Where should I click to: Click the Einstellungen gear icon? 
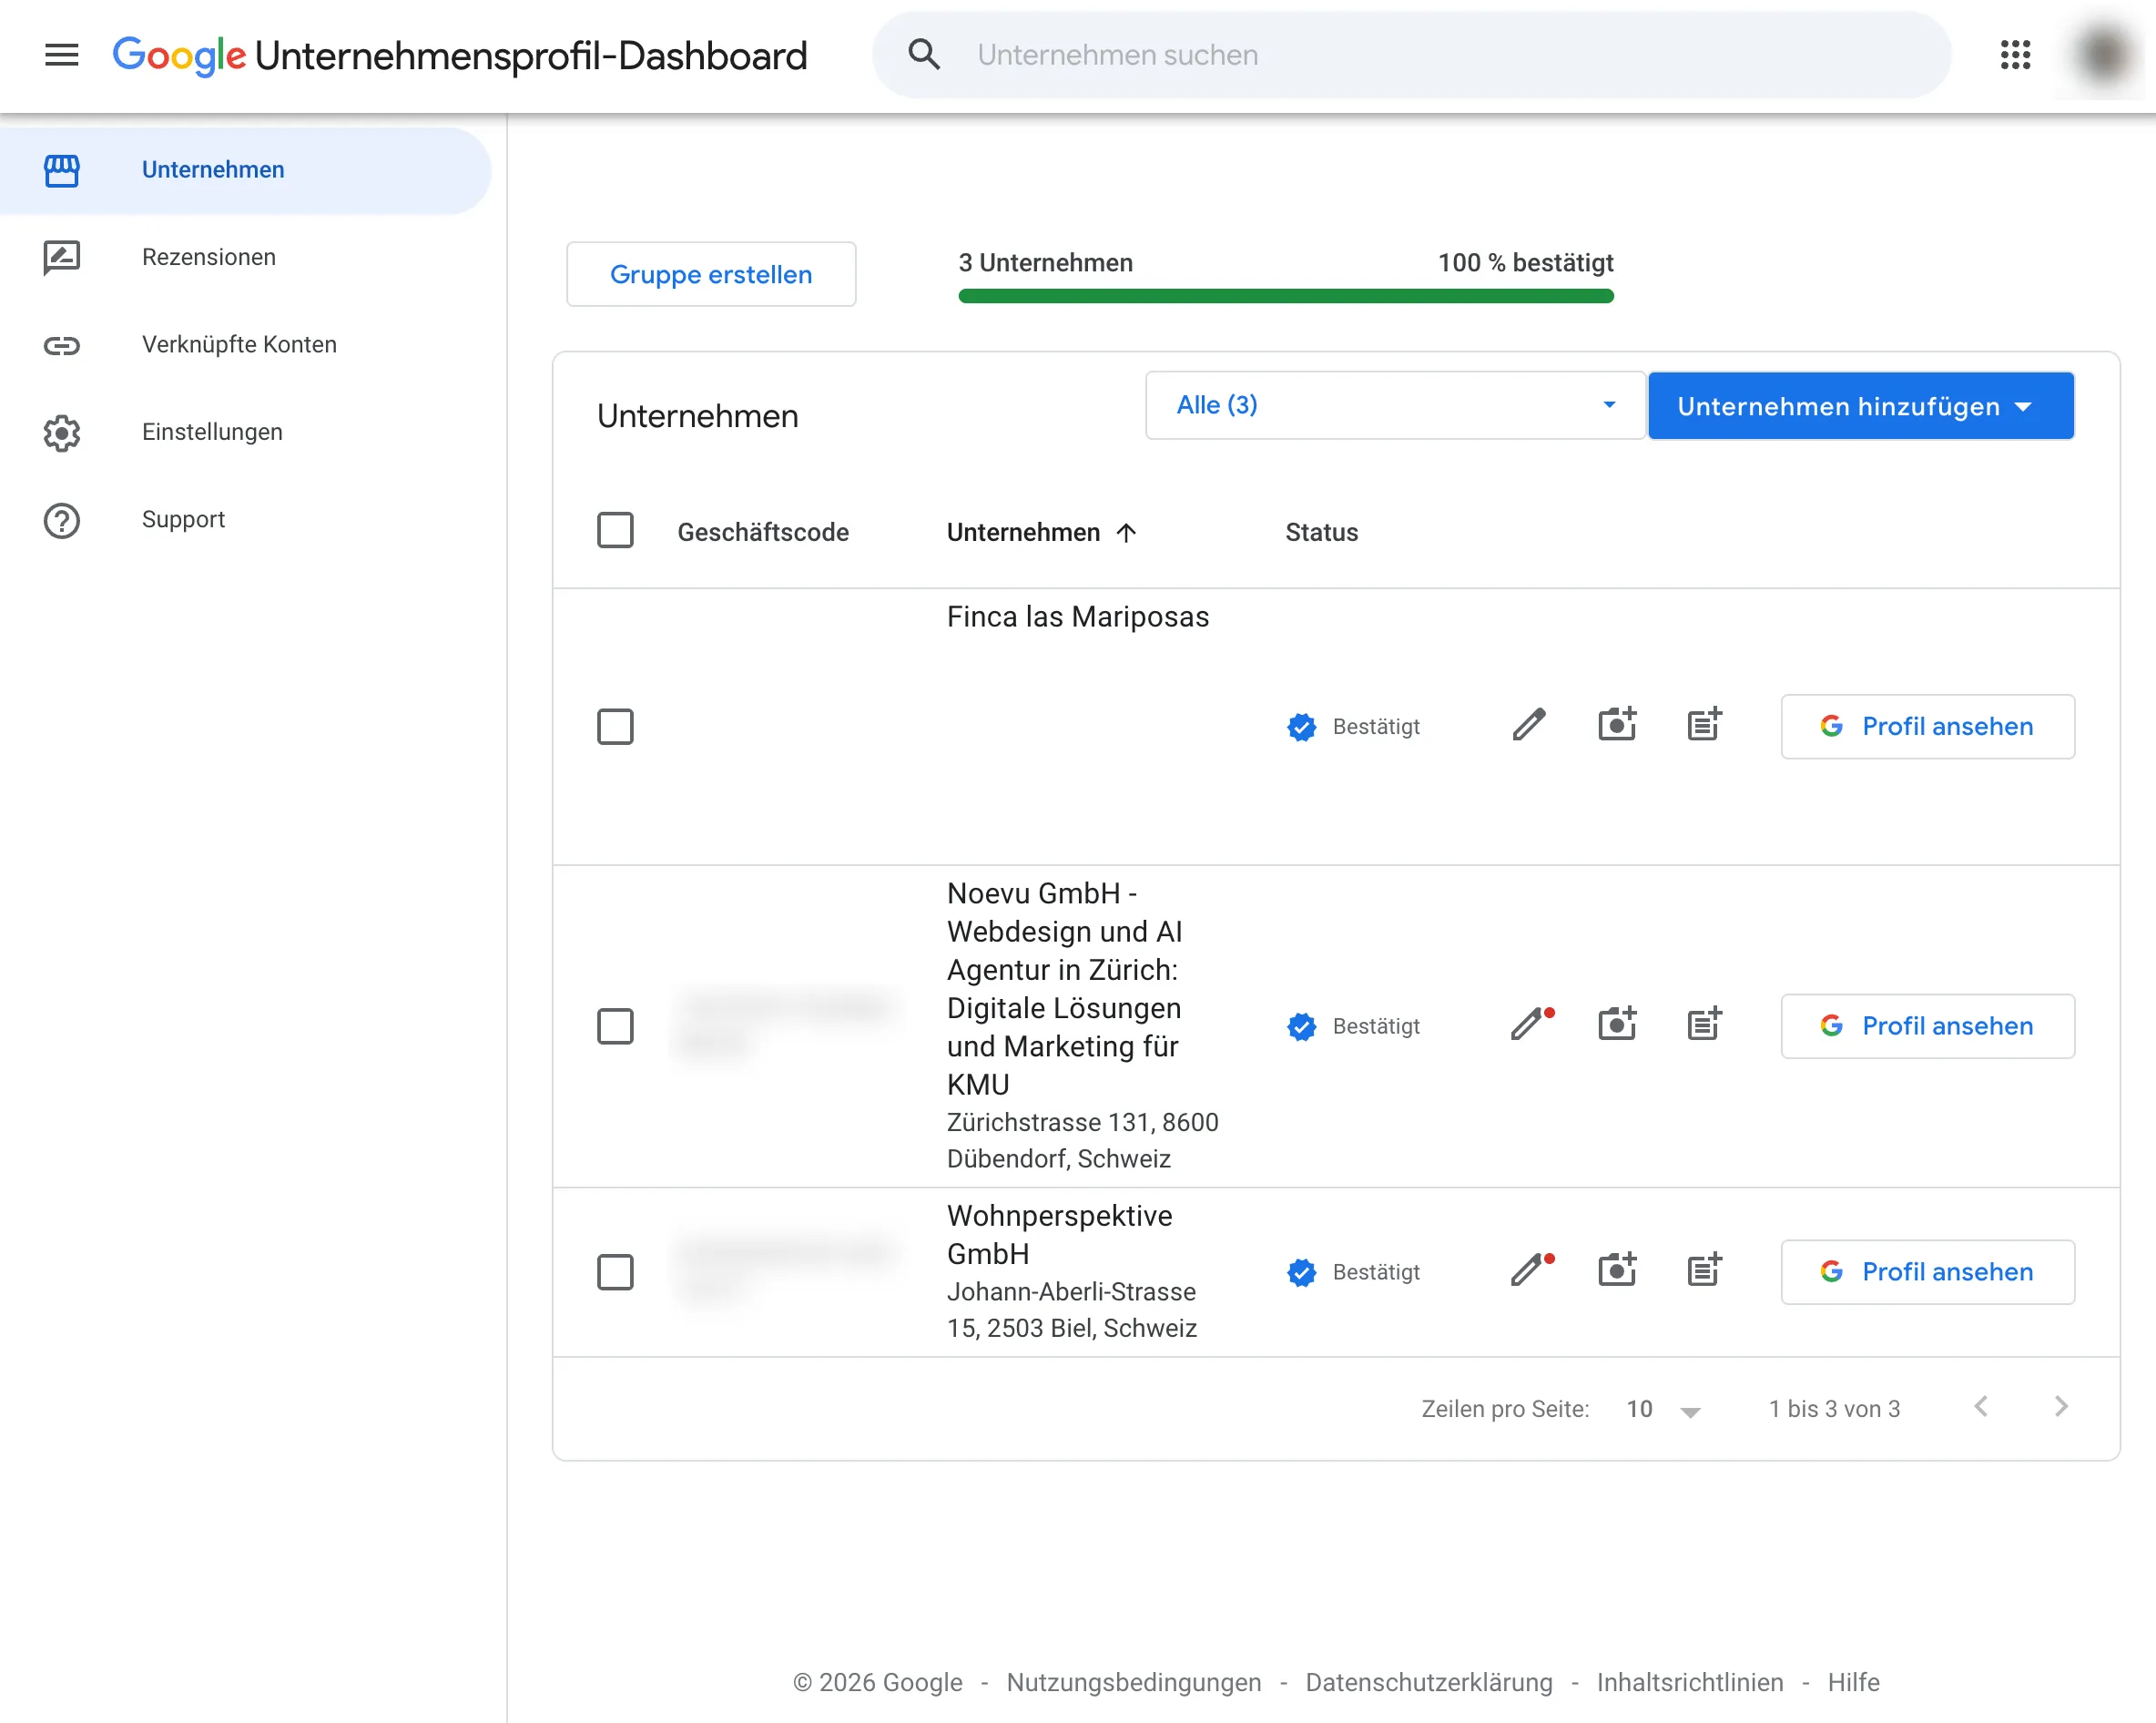[62, 432]
